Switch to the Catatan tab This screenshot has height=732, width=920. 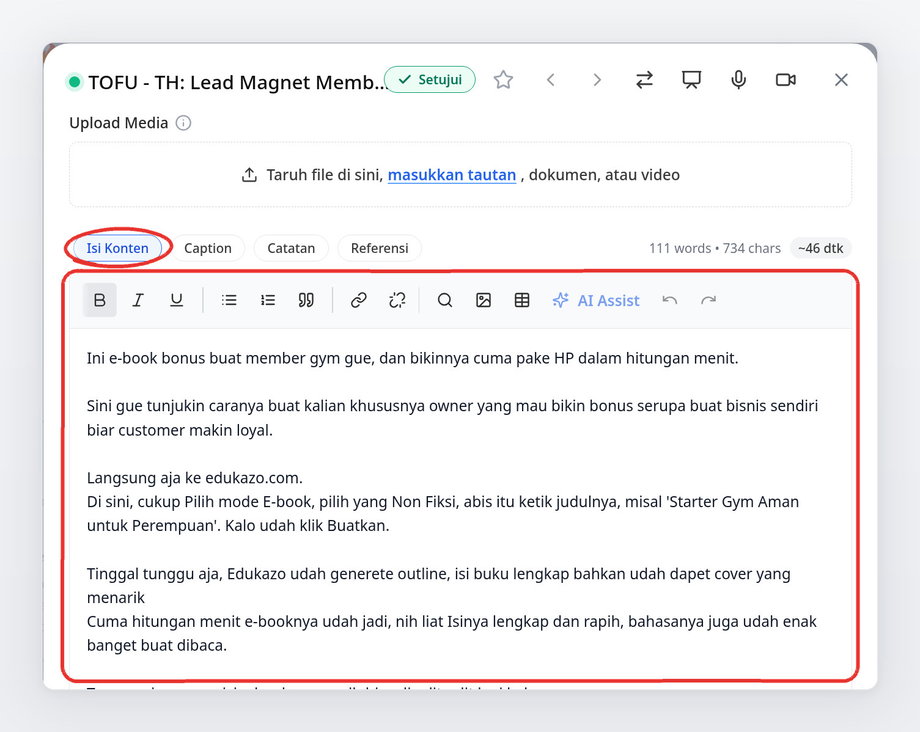point(291,248)
